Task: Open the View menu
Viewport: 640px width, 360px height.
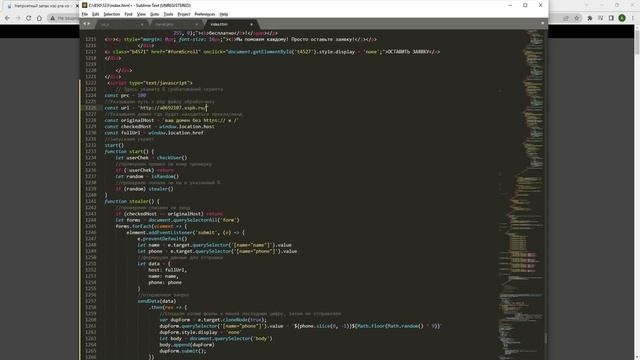Action: 141,14
